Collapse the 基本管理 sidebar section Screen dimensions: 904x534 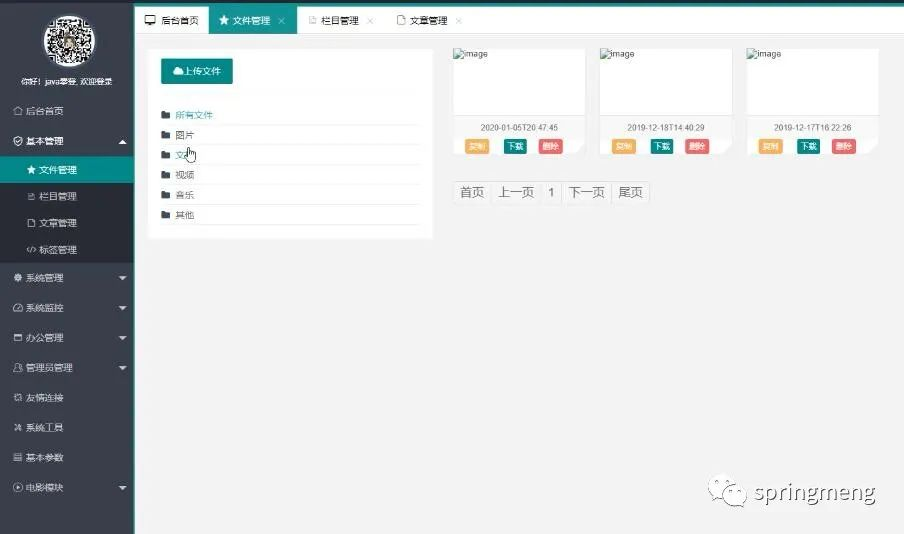(x=122, y=142)
